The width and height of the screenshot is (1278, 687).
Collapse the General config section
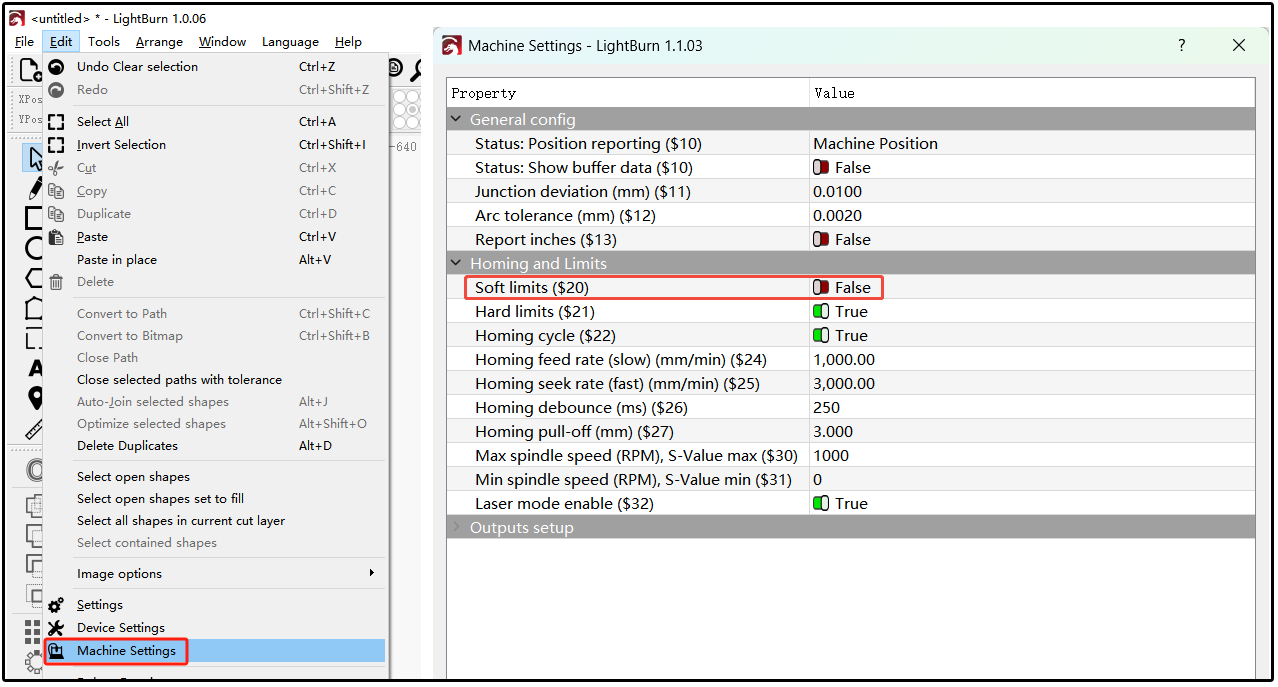457,120
